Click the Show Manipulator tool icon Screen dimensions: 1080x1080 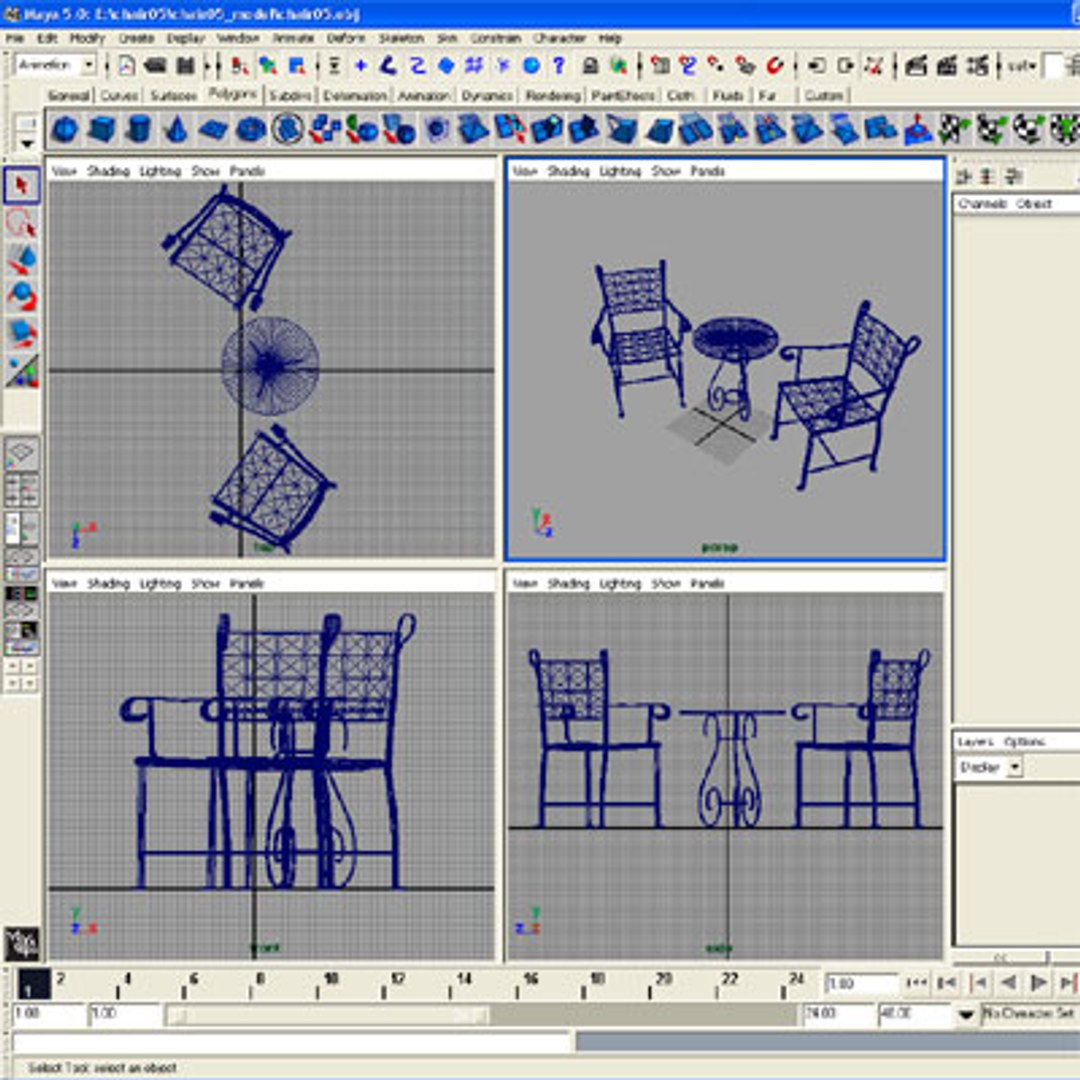click(x=21, y=371)
